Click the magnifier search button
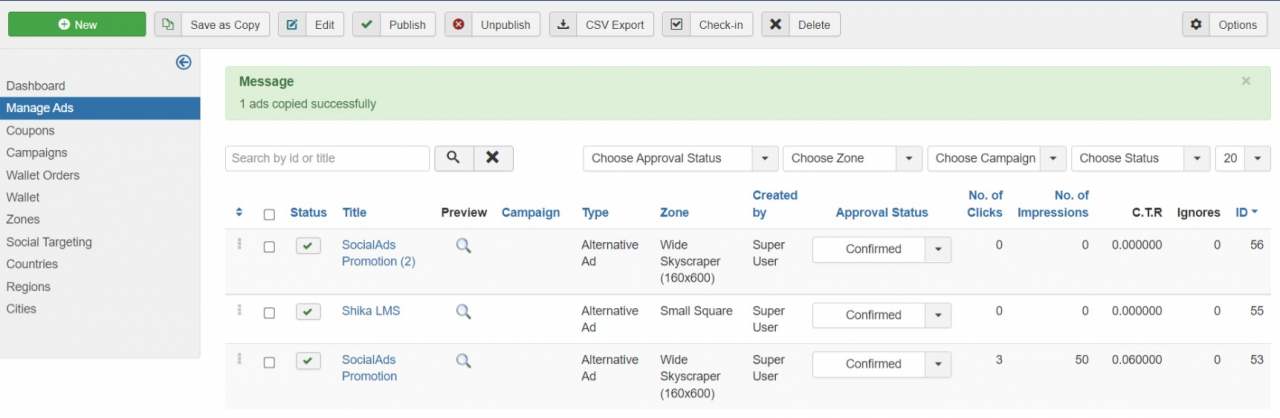1280x418 pixels. click(x=453, y=158)
